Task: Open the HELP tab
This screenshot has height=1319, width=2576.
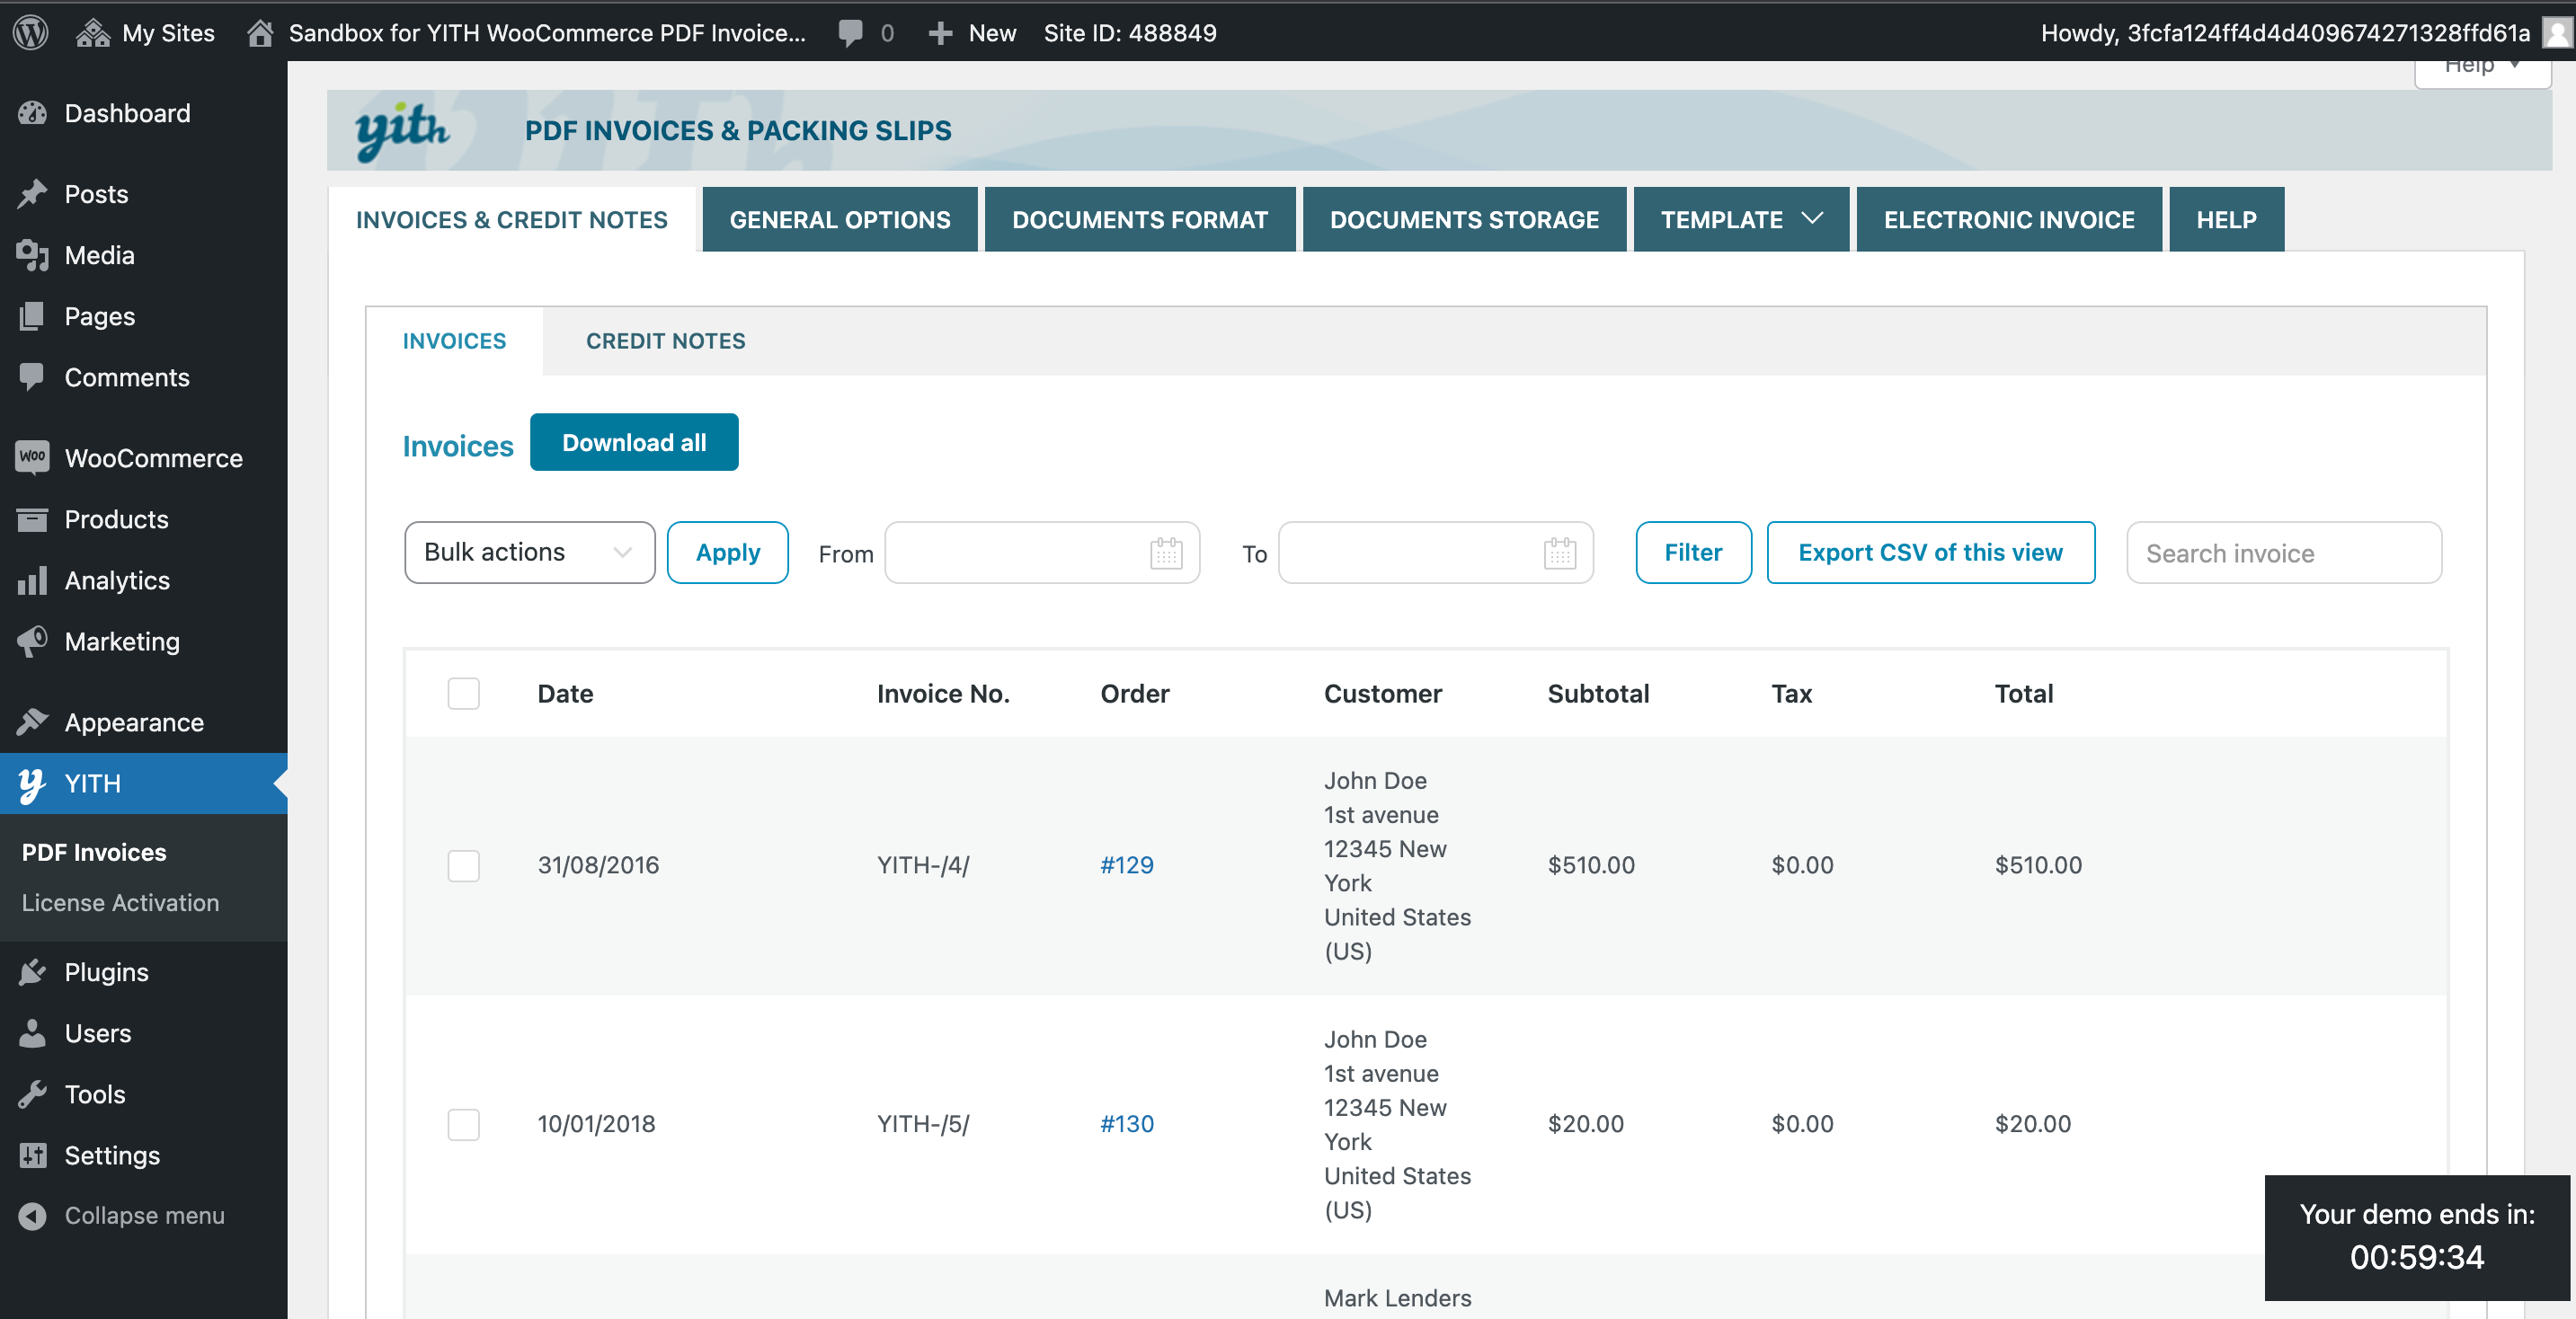Action: click(x=2226, y=219)
